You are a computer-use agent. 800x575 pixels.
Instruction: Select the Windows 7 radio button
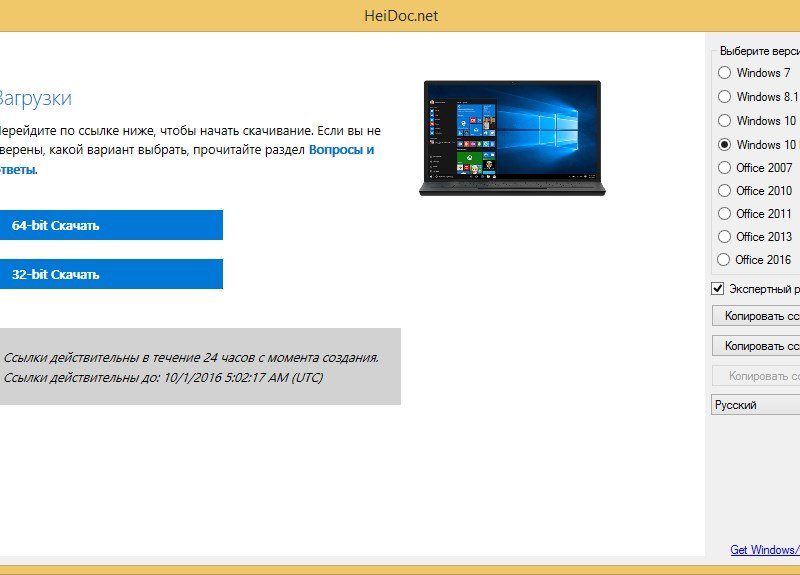(724, 72)
